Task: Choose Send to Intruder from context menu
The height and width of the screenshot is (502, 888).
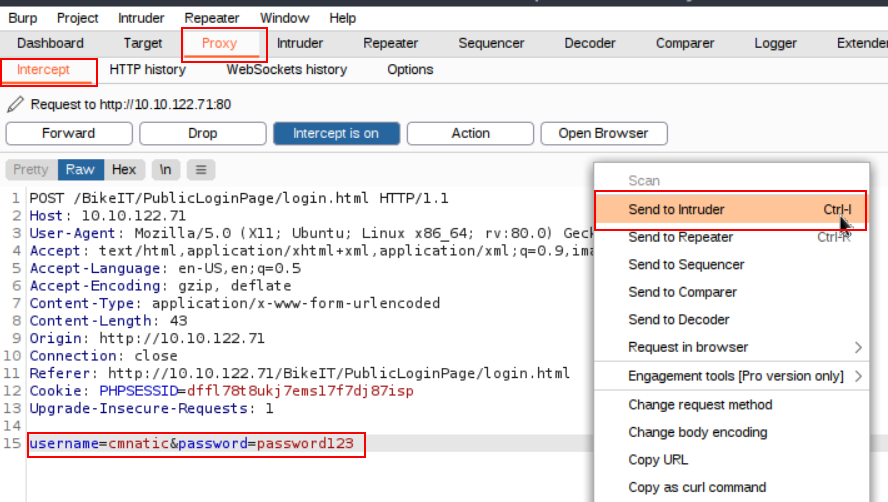Action: pos(731,210)
